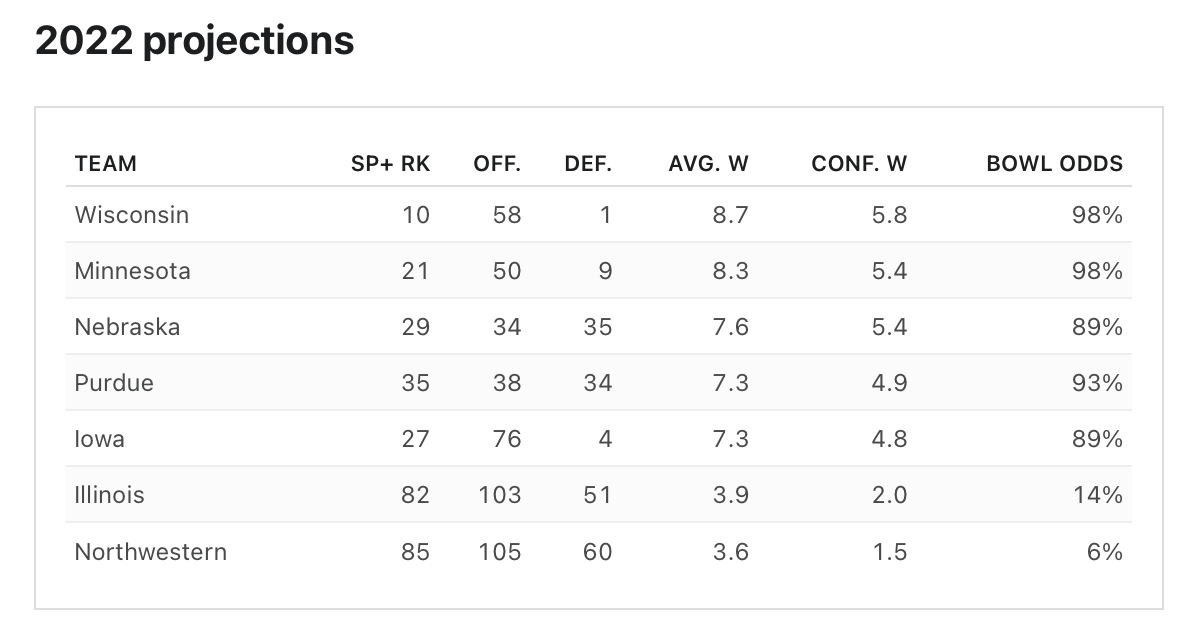Click the TEAM column header
Screen dimensions: 1196x622
coord(105,163)
